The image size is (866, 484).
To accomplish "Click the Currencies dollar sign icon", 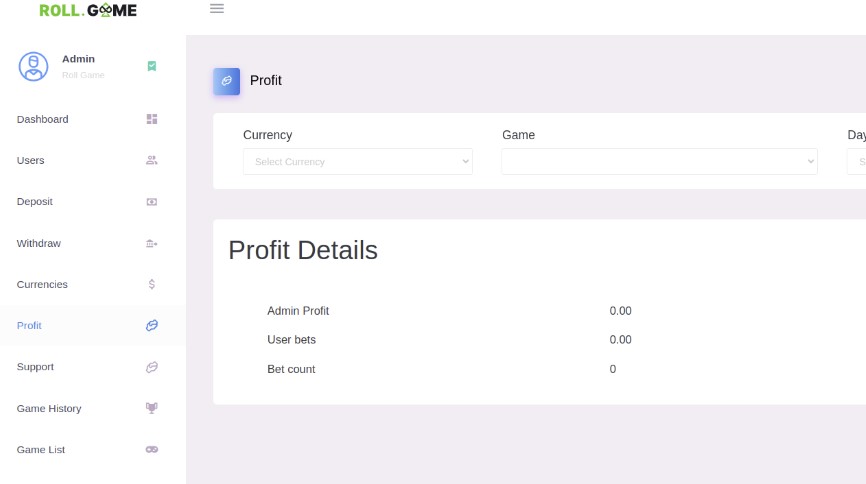I will [151, 284].
